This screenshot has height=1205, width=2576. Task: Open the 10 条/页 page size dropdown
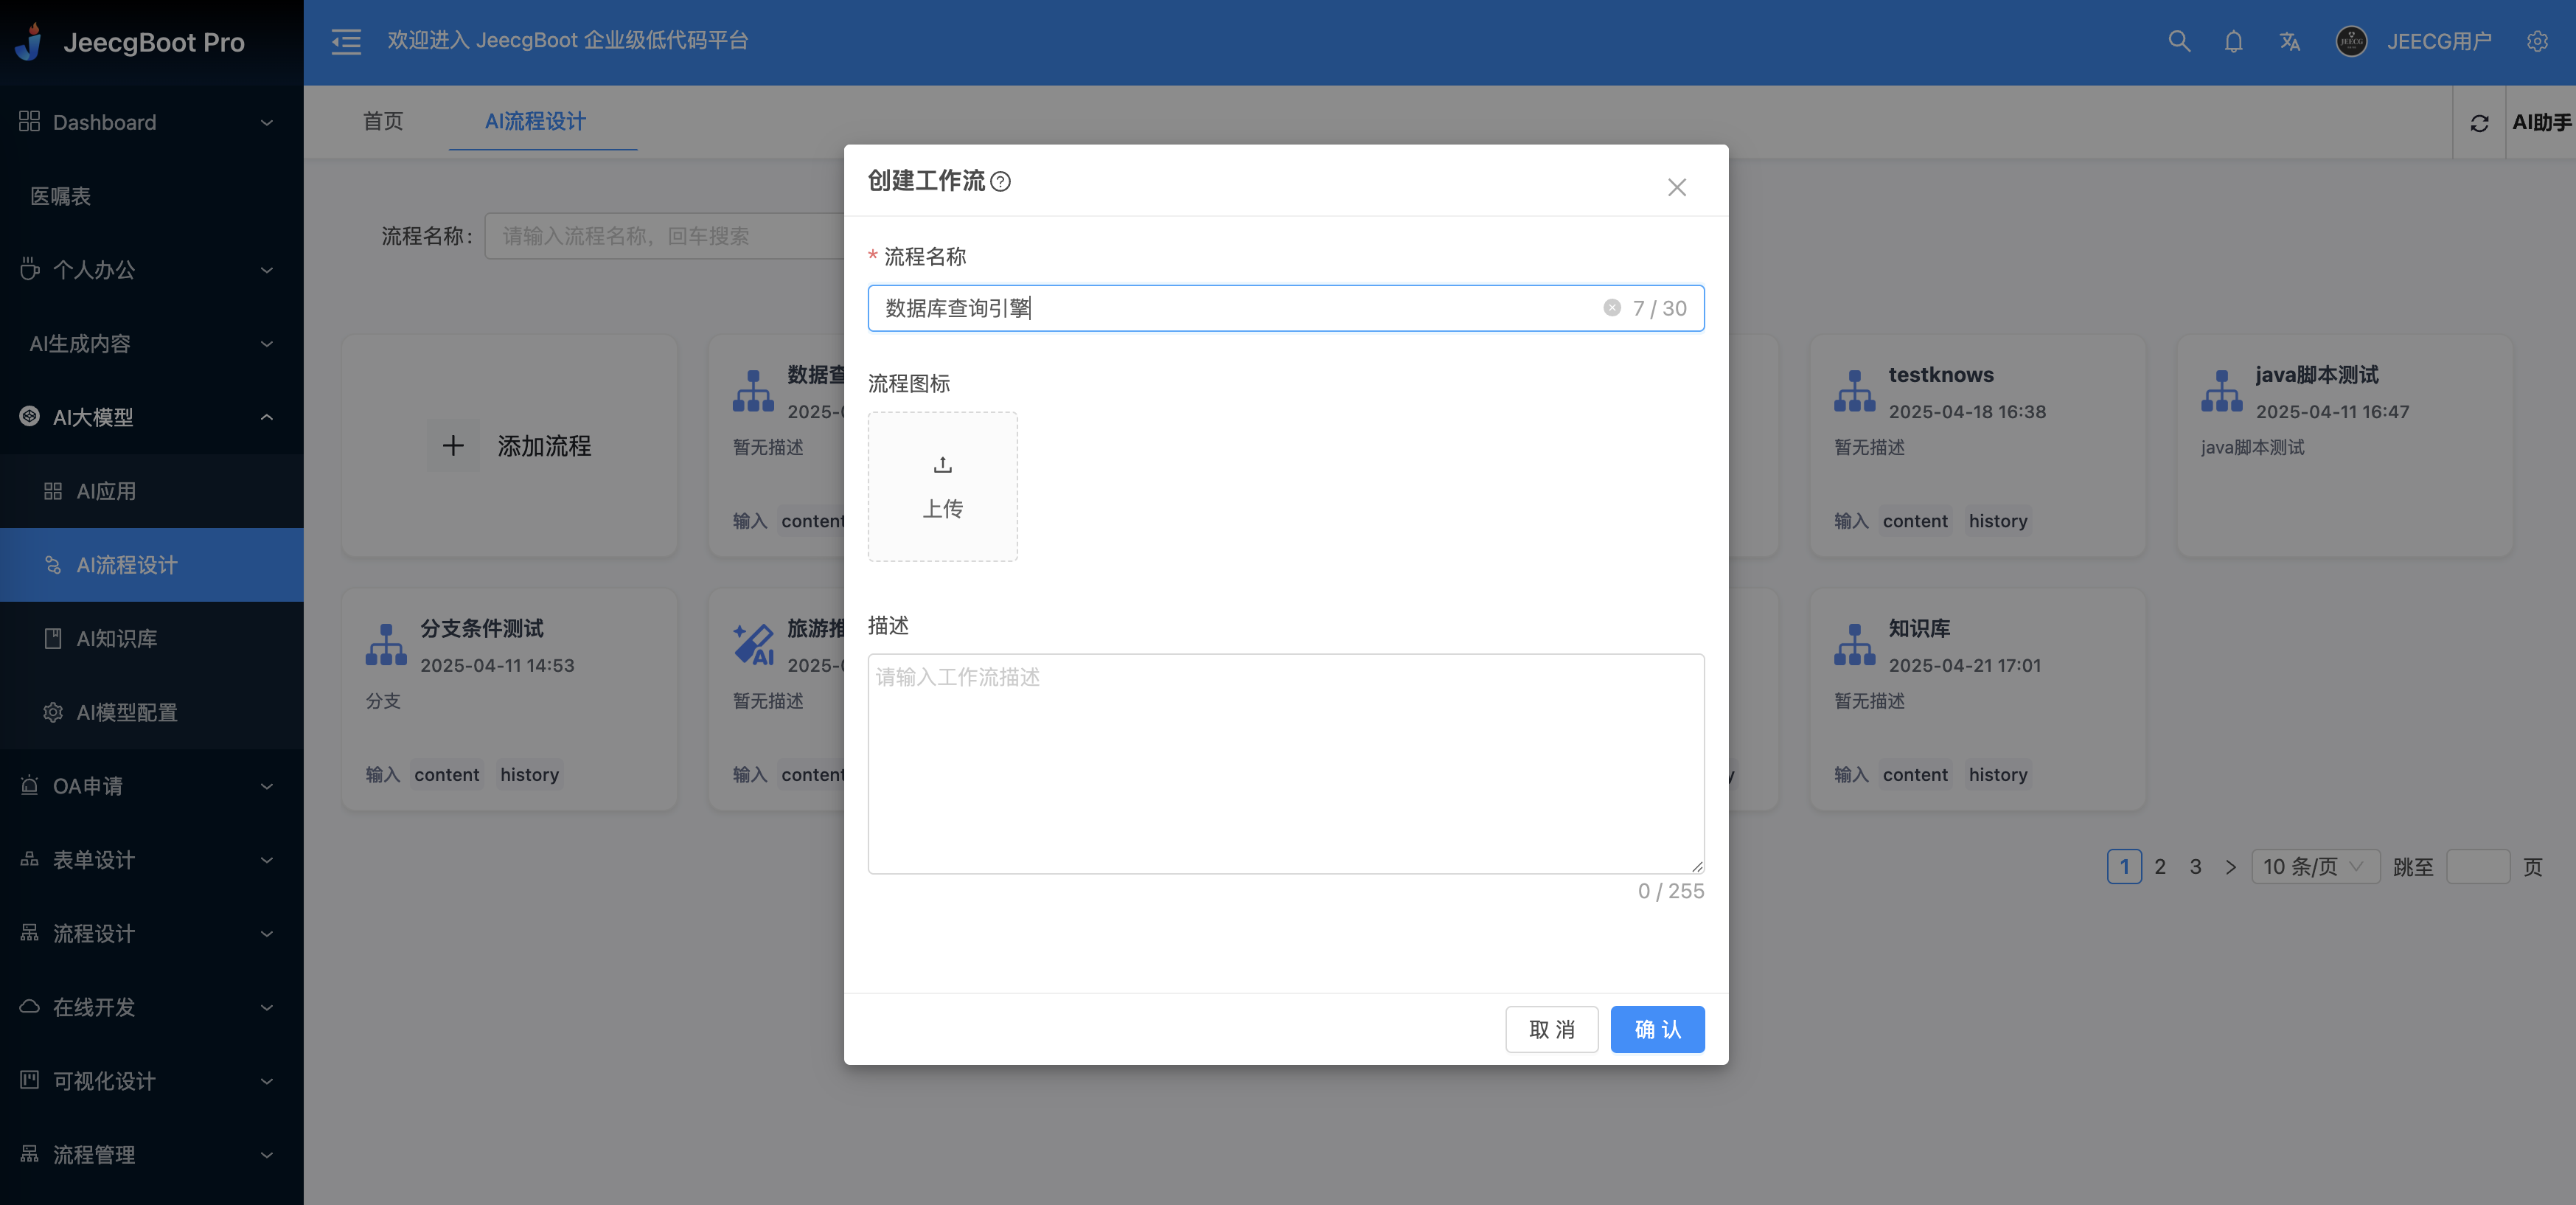click(2314, 866)
